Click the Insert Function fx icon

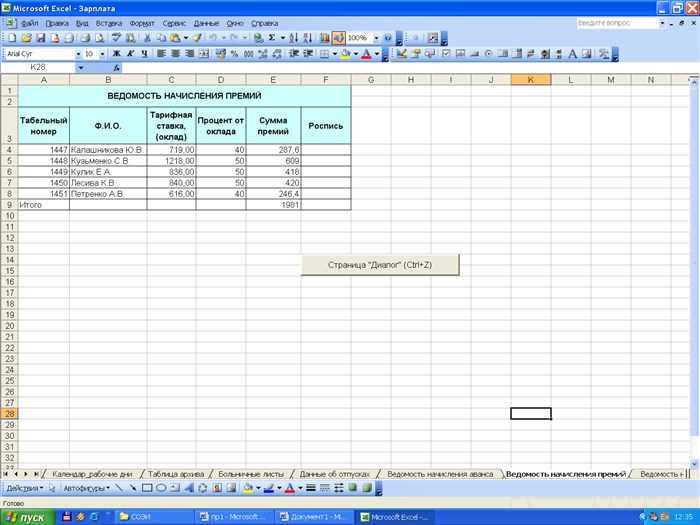(x=117, y=67)
